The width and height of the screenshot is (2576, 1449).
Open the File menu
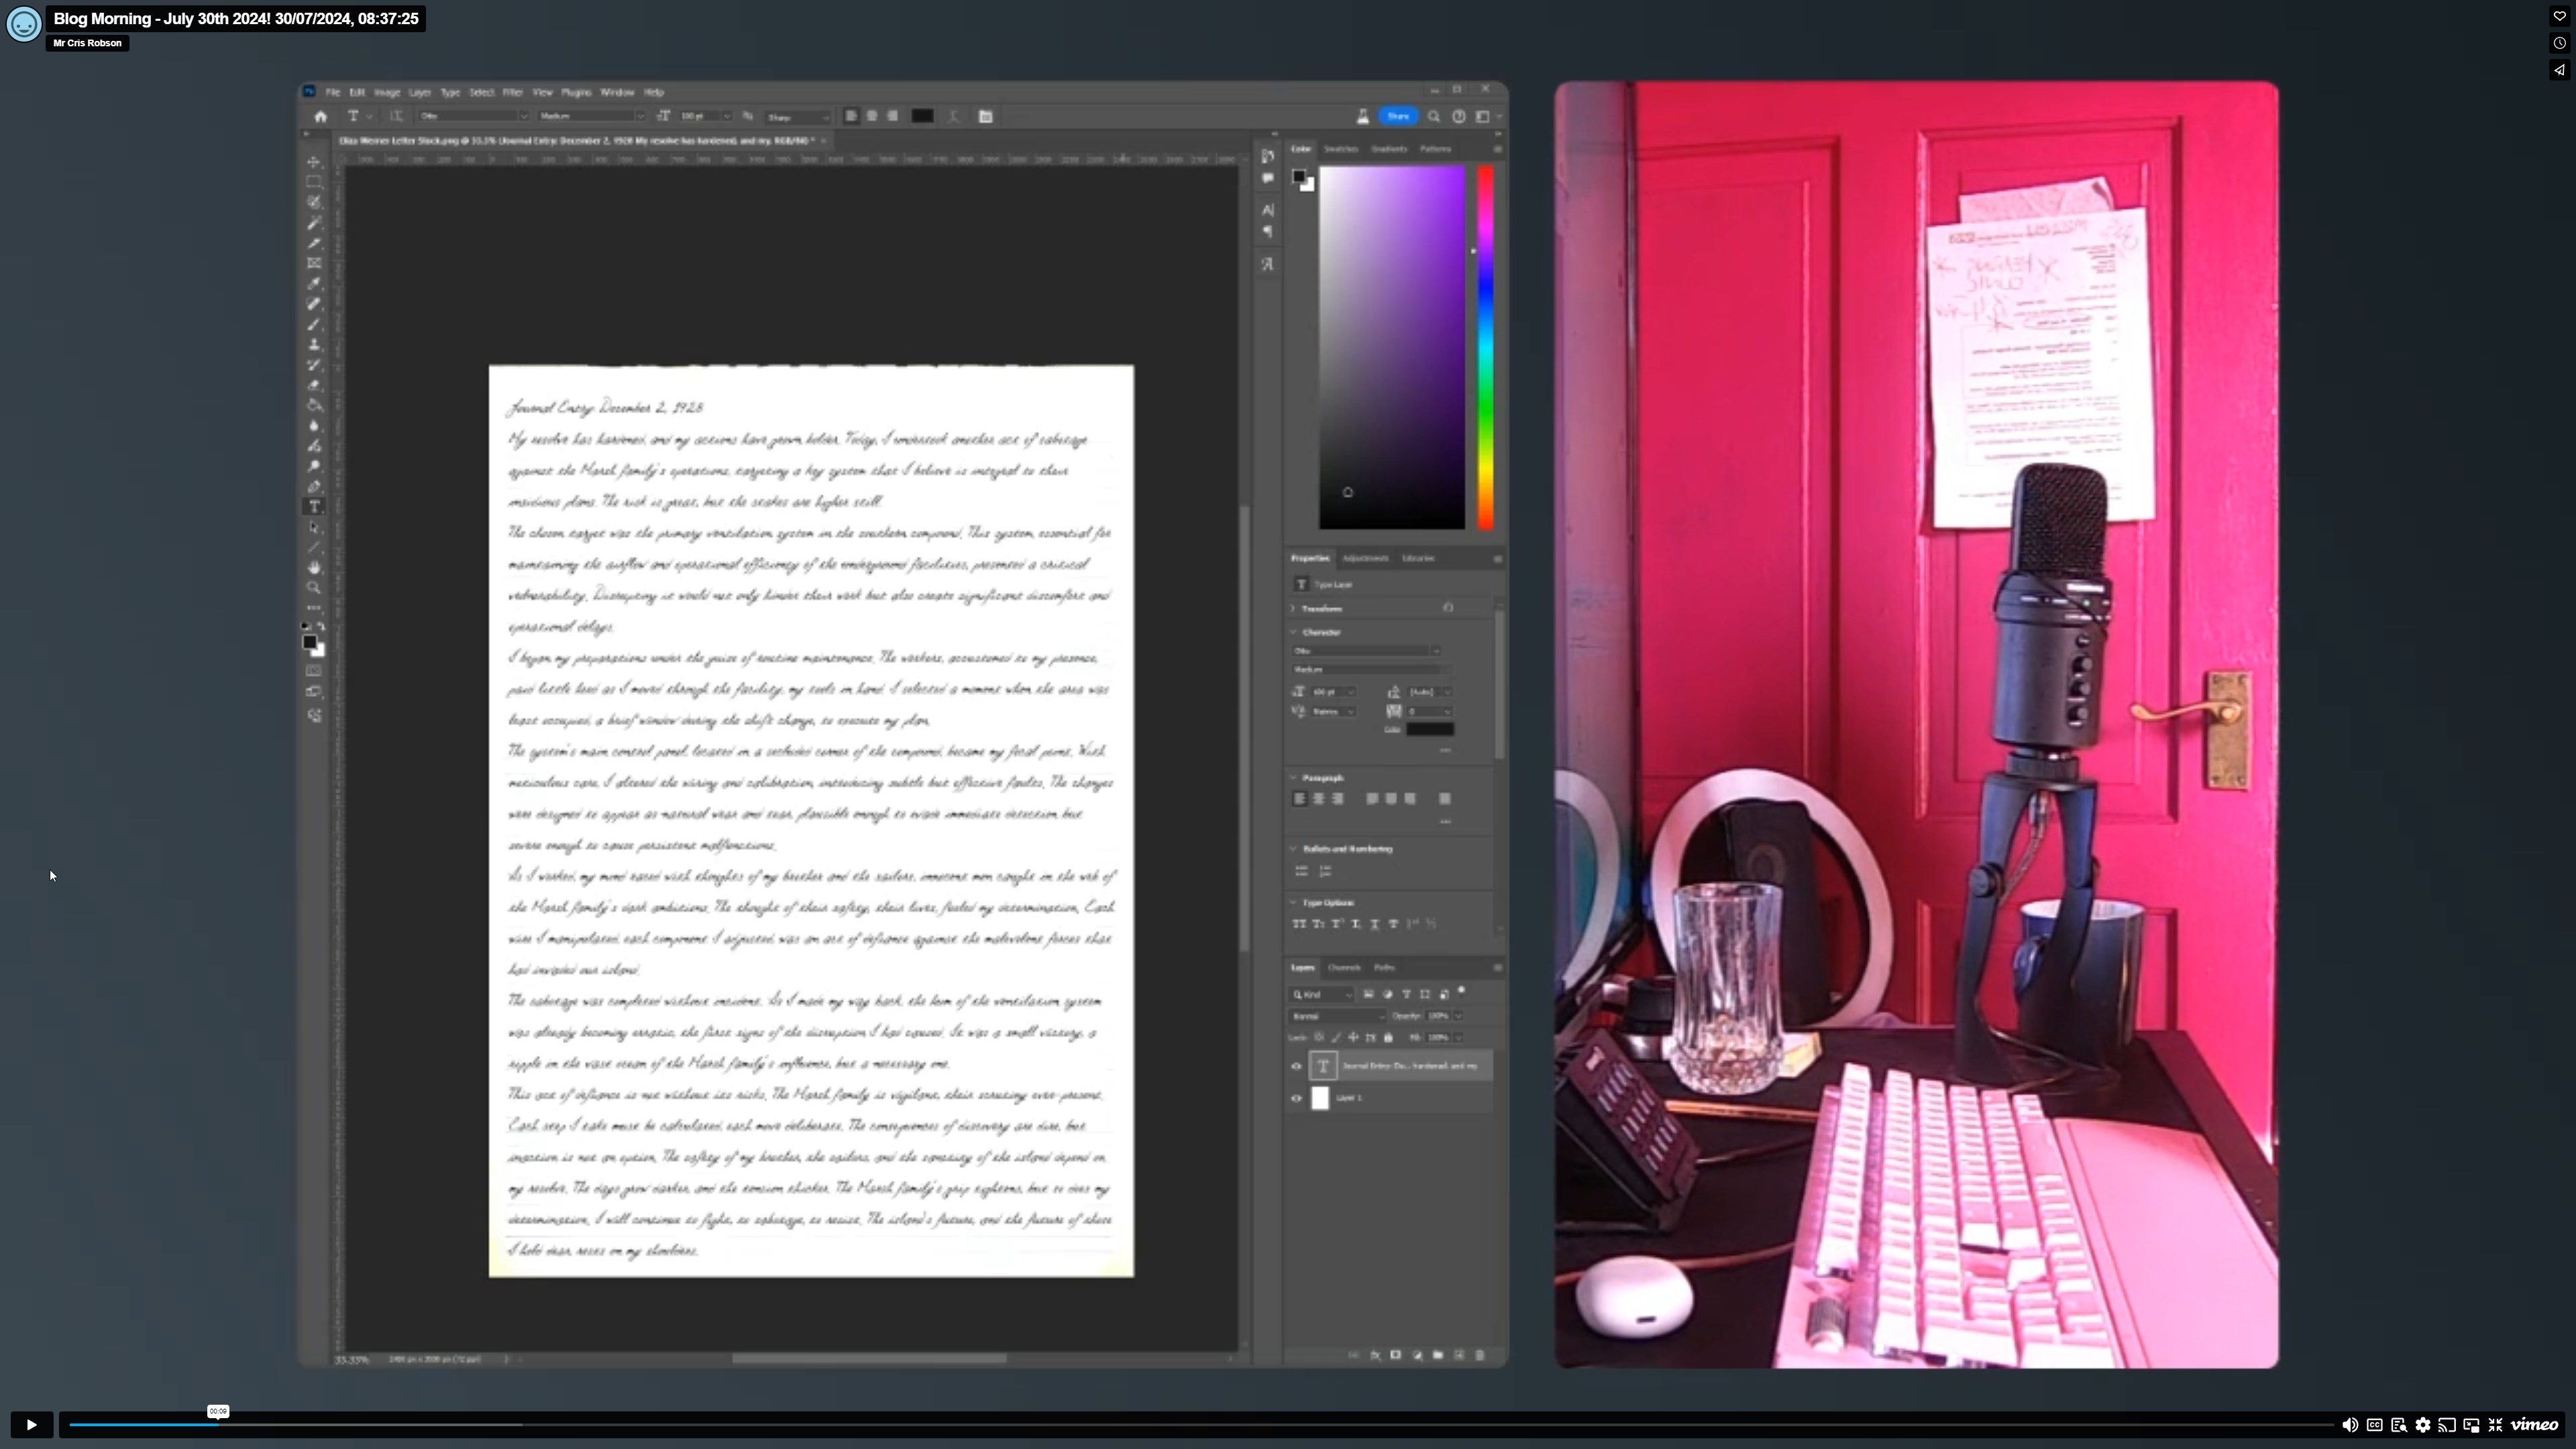coord(333,92)
